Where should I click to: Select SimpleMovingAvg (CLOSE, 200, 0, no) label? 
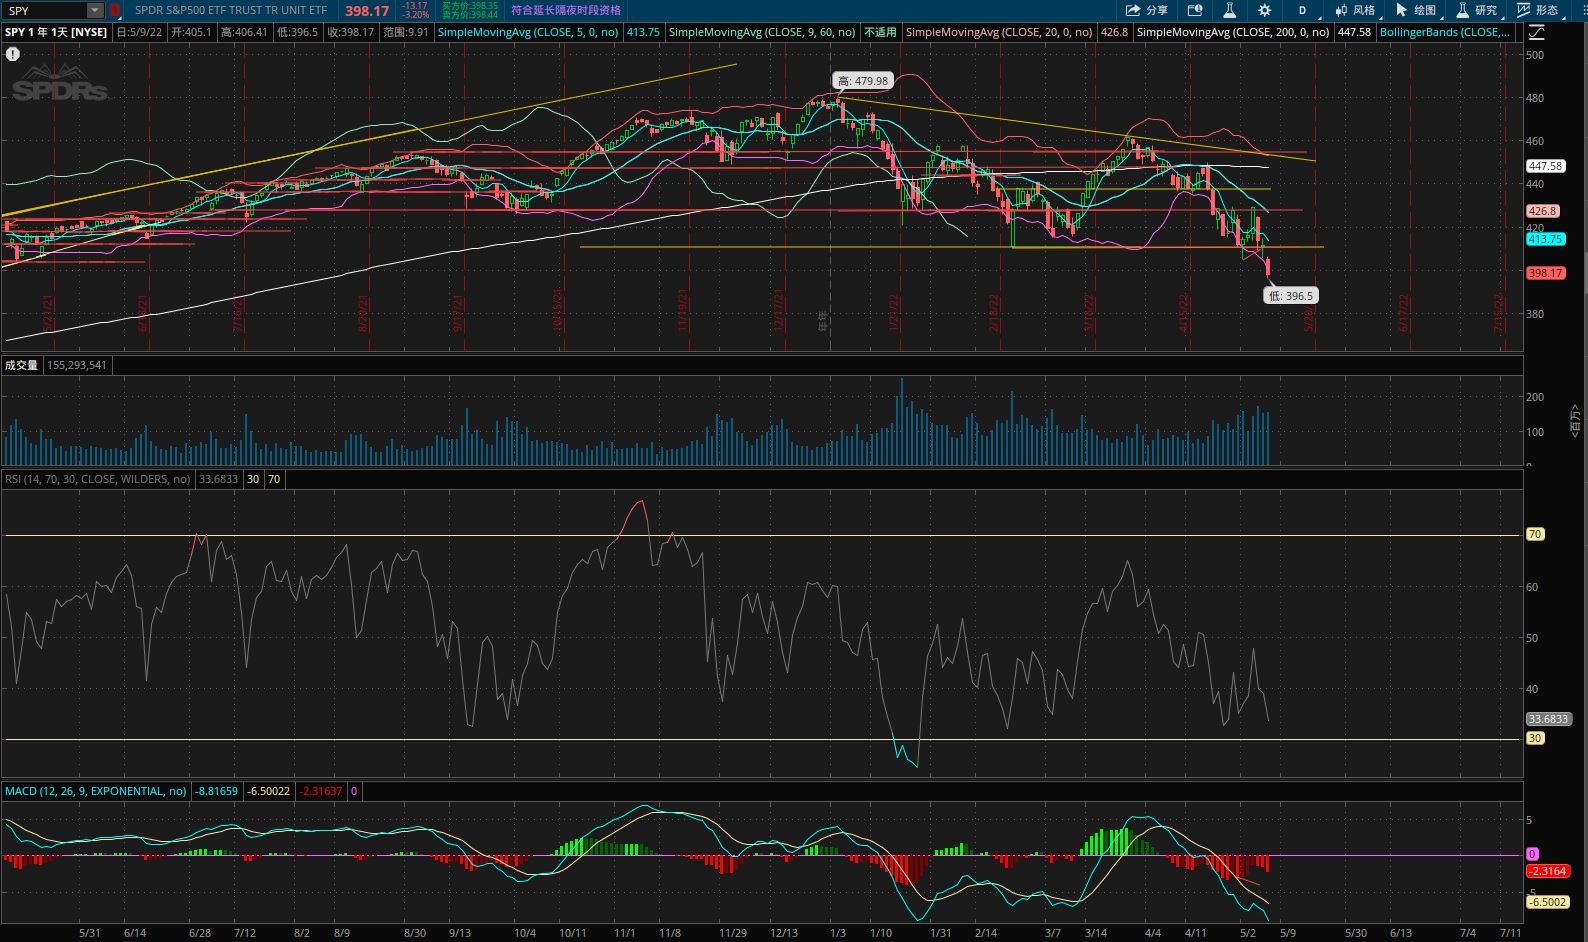[1233, 32]
